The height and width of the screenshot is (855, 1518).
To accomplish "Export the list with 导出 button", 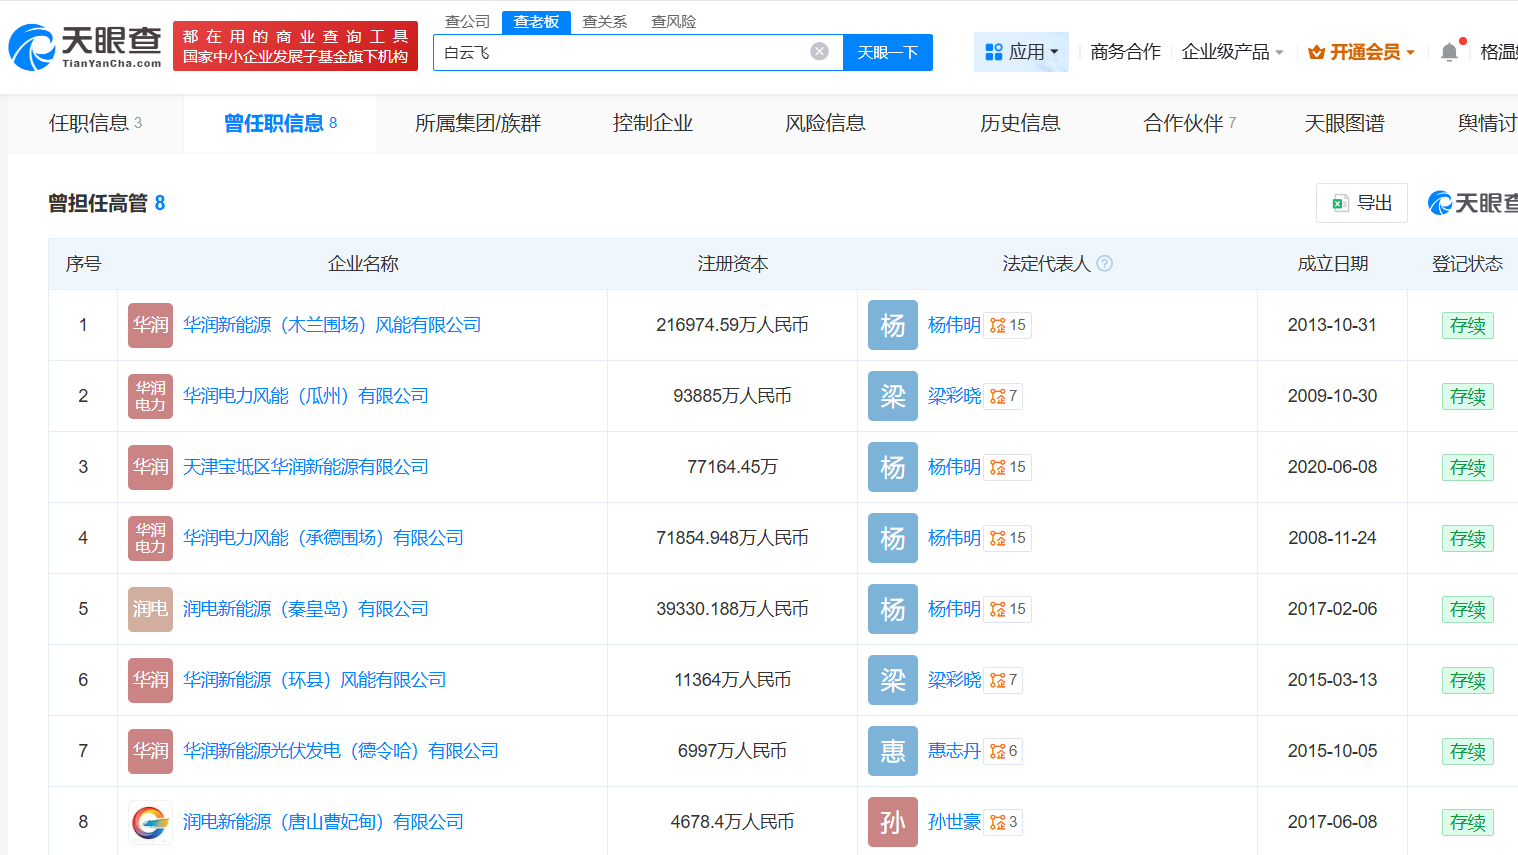I will [x=1362, y=203].
